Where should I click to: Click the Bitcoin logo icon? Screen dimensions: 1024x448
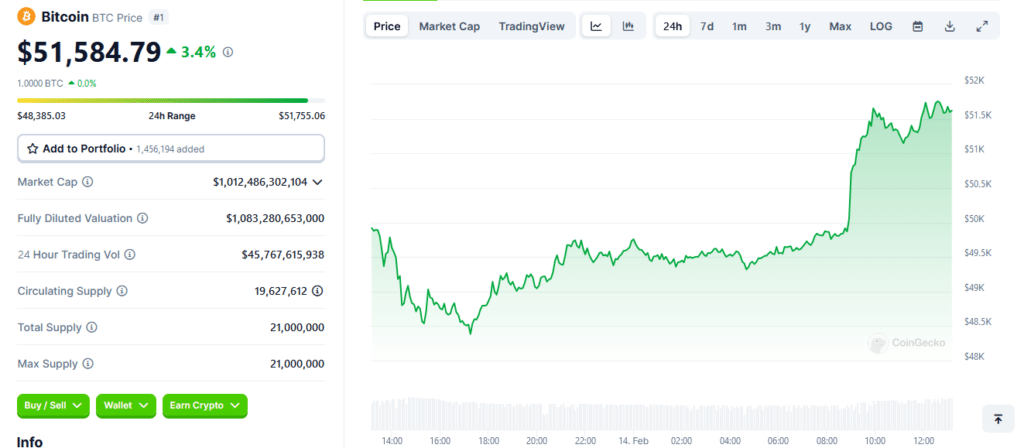[27, 16]
